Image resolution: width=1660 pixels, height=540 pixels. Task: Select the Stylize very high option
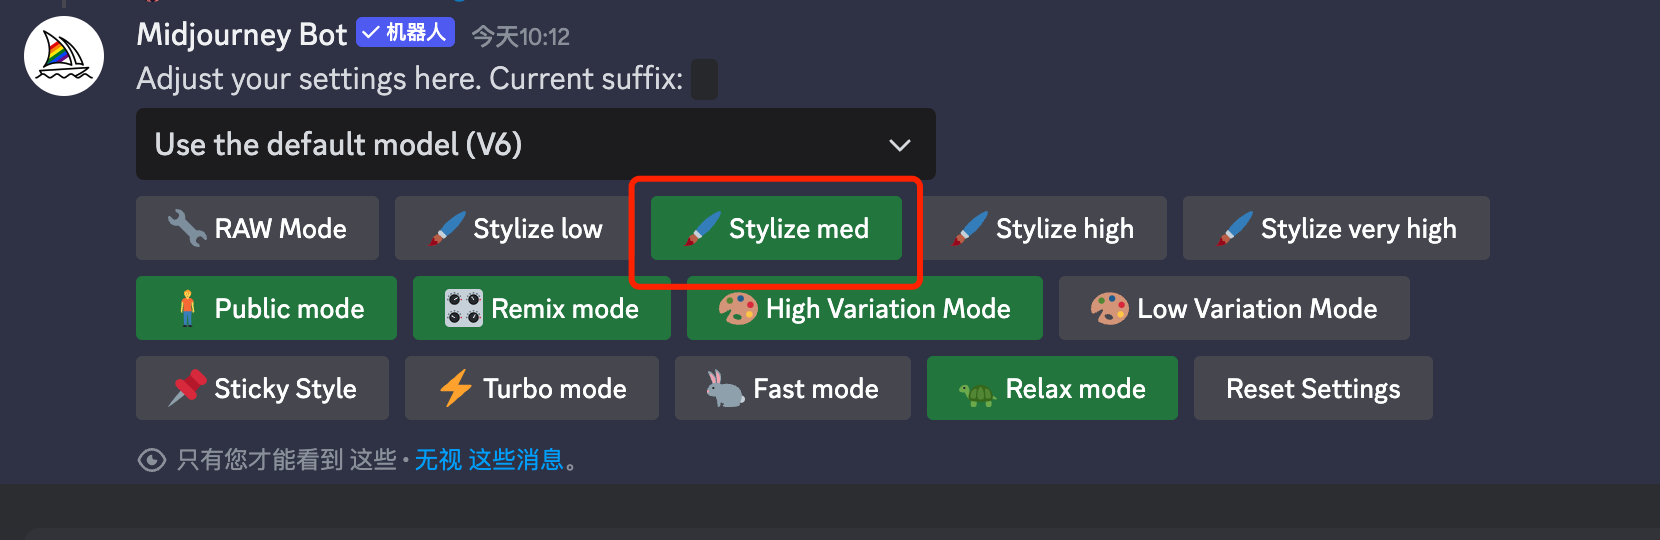click(x=1336, y=228)
